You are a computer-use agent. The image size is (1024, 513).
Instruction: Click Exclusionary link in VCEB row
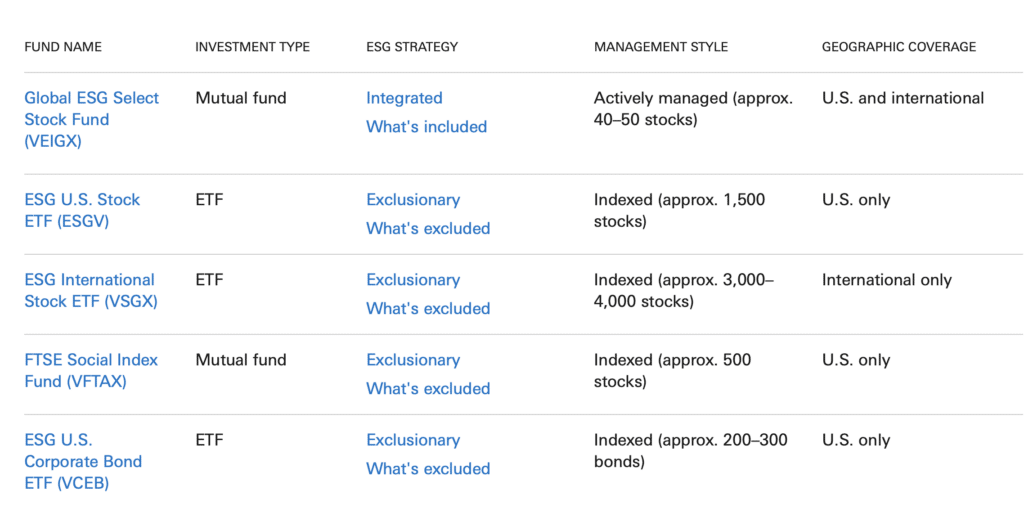point(413,441)
